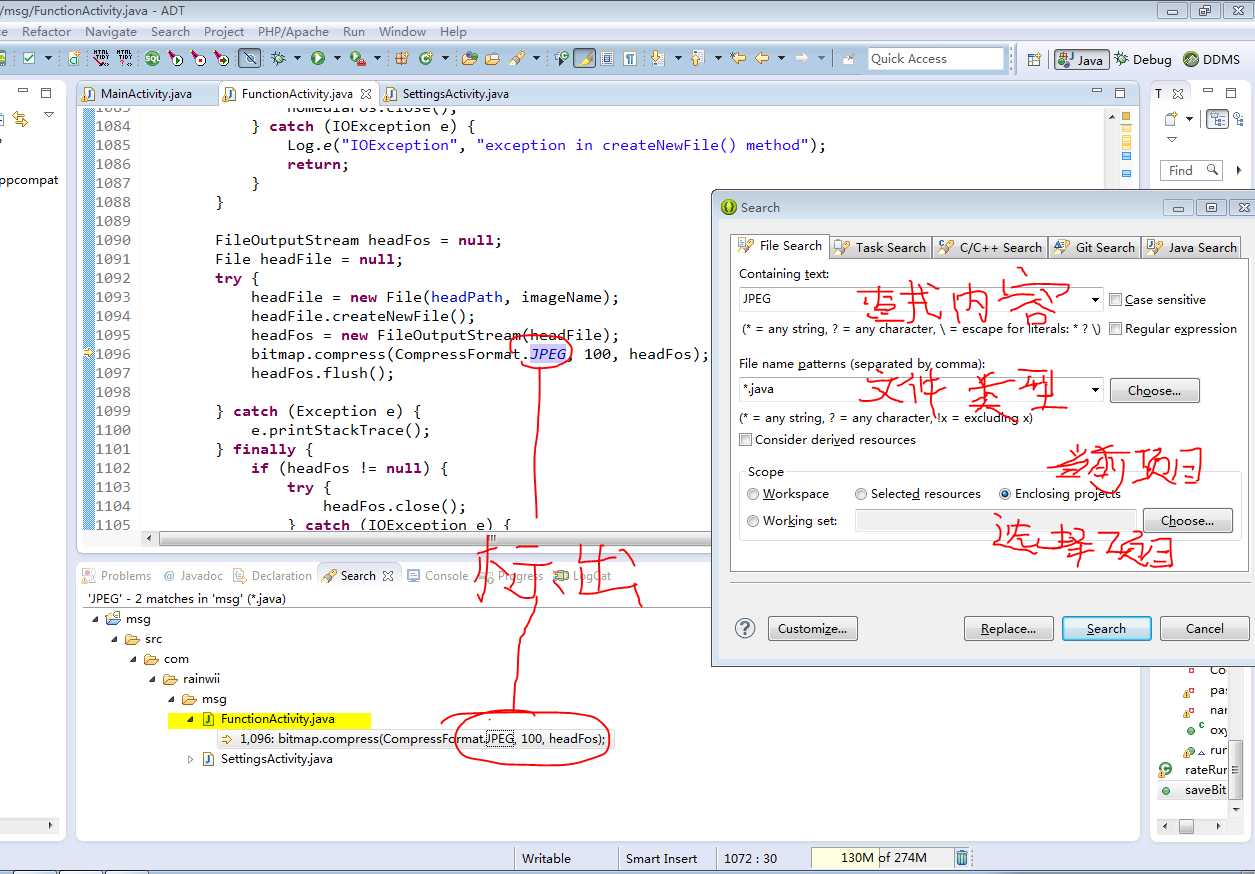The height and width of the screenshot is (874, 1255).
Task: Expand the SettingsActivity.java result node
Action: 192,759
